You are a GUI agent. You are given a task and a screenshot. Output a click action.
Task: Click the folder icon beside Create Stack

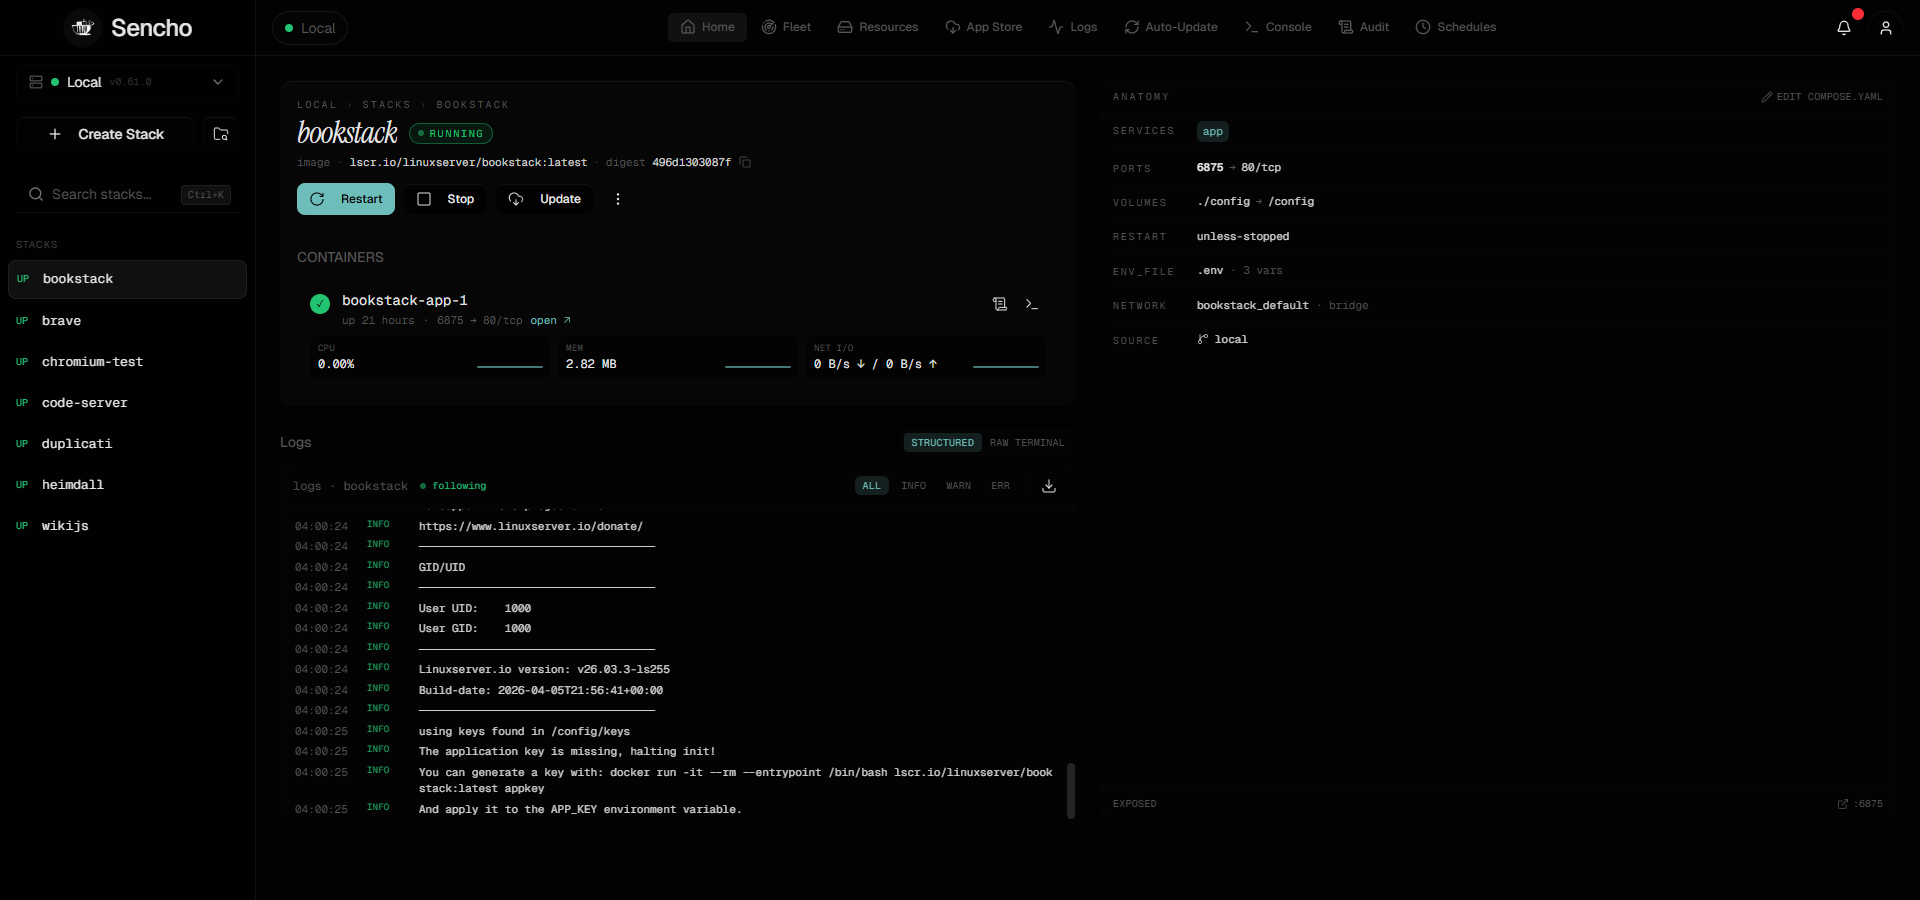[221, 134]
